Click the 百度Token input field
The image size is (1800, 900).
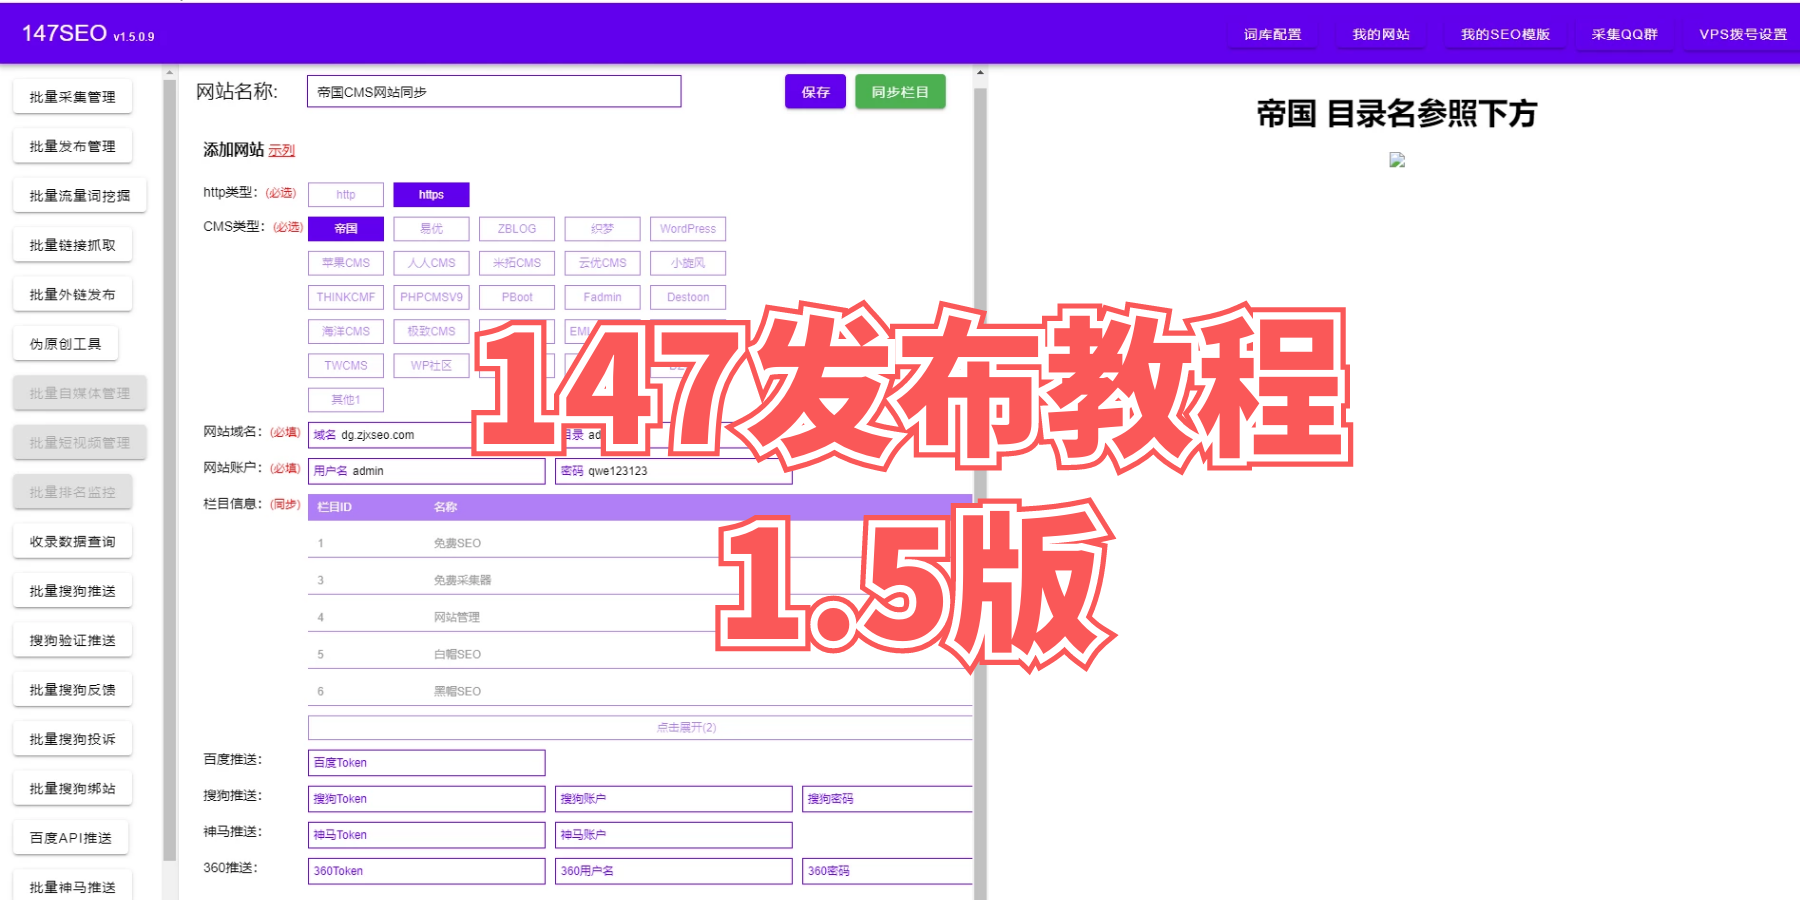click(x=427, y=763)
